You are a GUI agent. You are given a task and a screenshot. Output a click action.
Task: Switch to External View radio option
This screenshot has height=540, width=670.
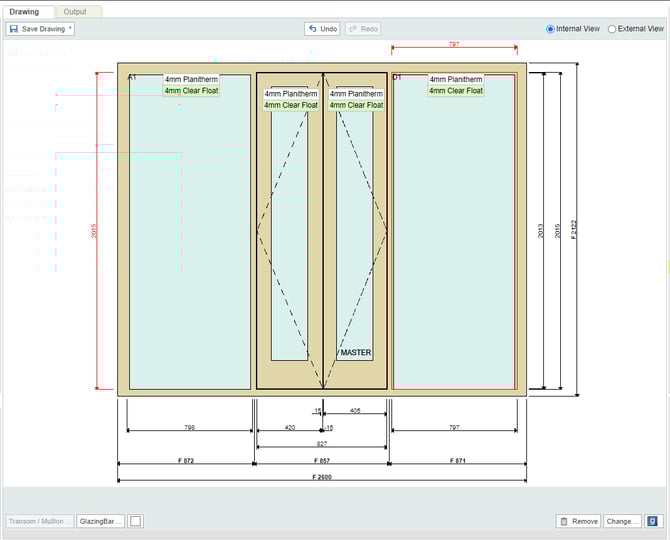tap(612, 29)
